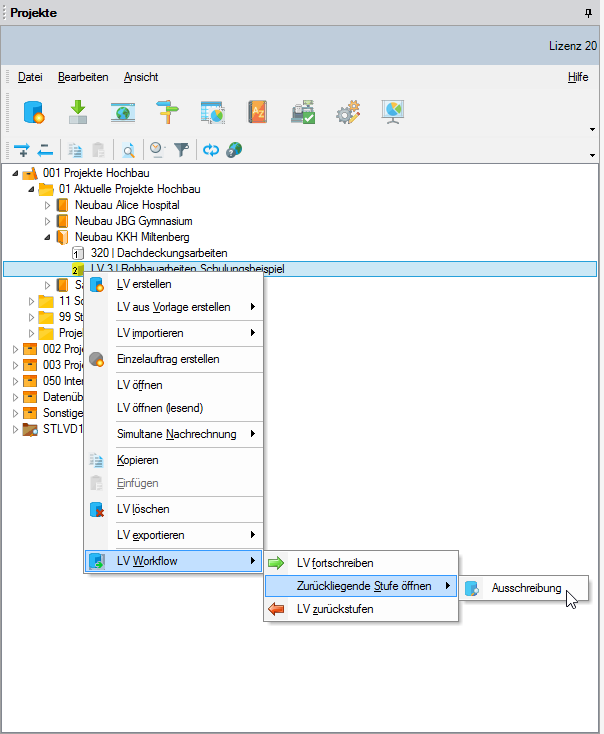Click the signpost toolbar icon
This screenshot has width=604, height=734.
click(x=167, y=112)
